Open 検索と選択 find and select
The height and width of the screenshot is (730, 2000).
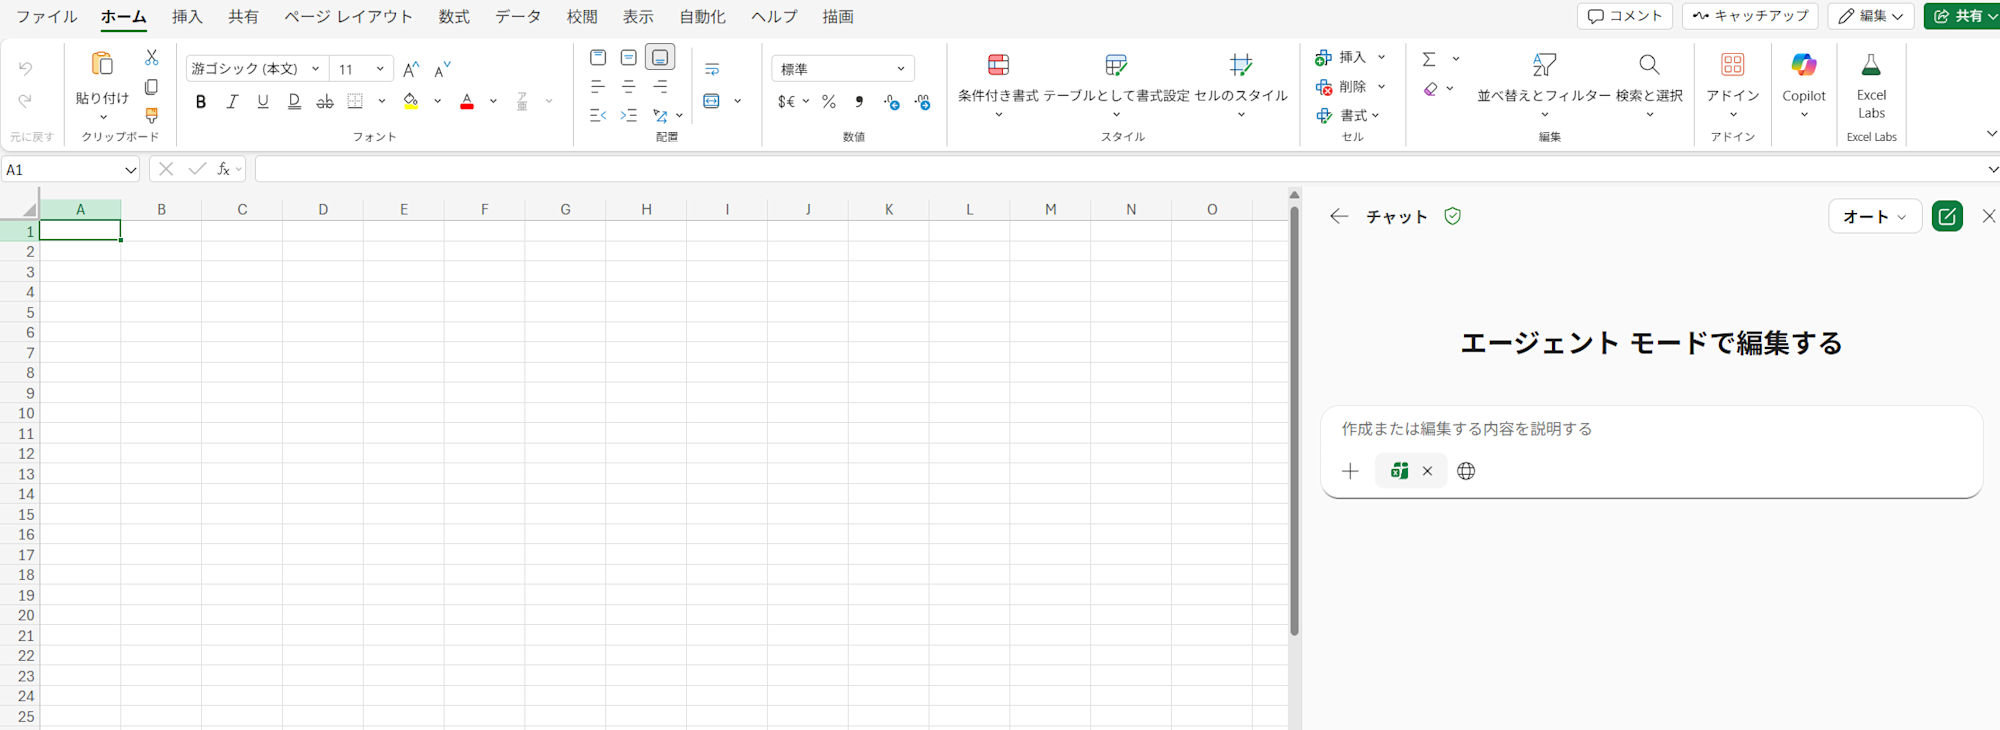point(1649,85)
